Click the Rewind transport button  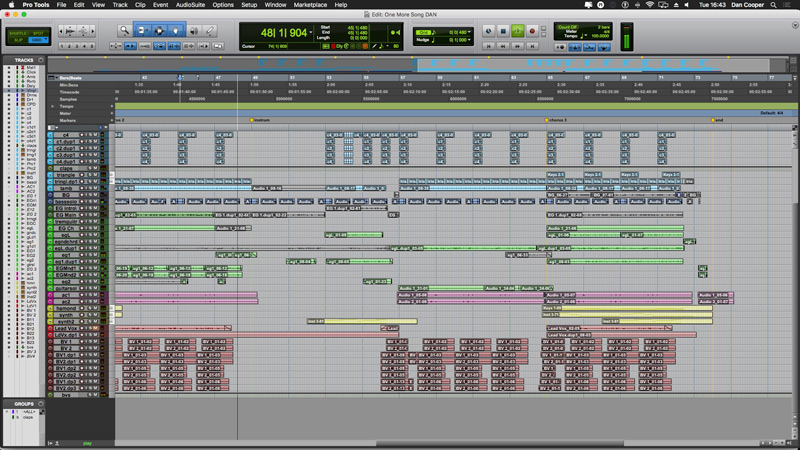(503, 46)
